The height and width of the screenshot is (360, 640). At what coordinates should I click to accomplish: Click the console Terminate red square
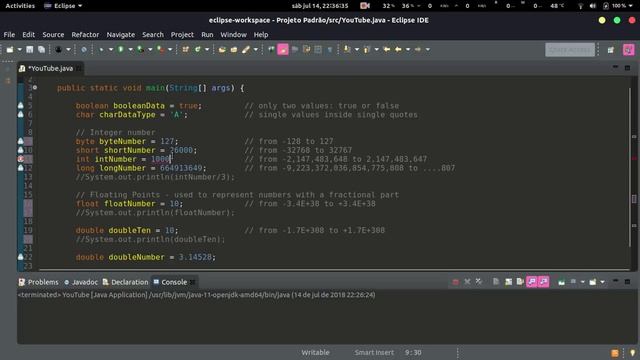click(x=456, y=282)
